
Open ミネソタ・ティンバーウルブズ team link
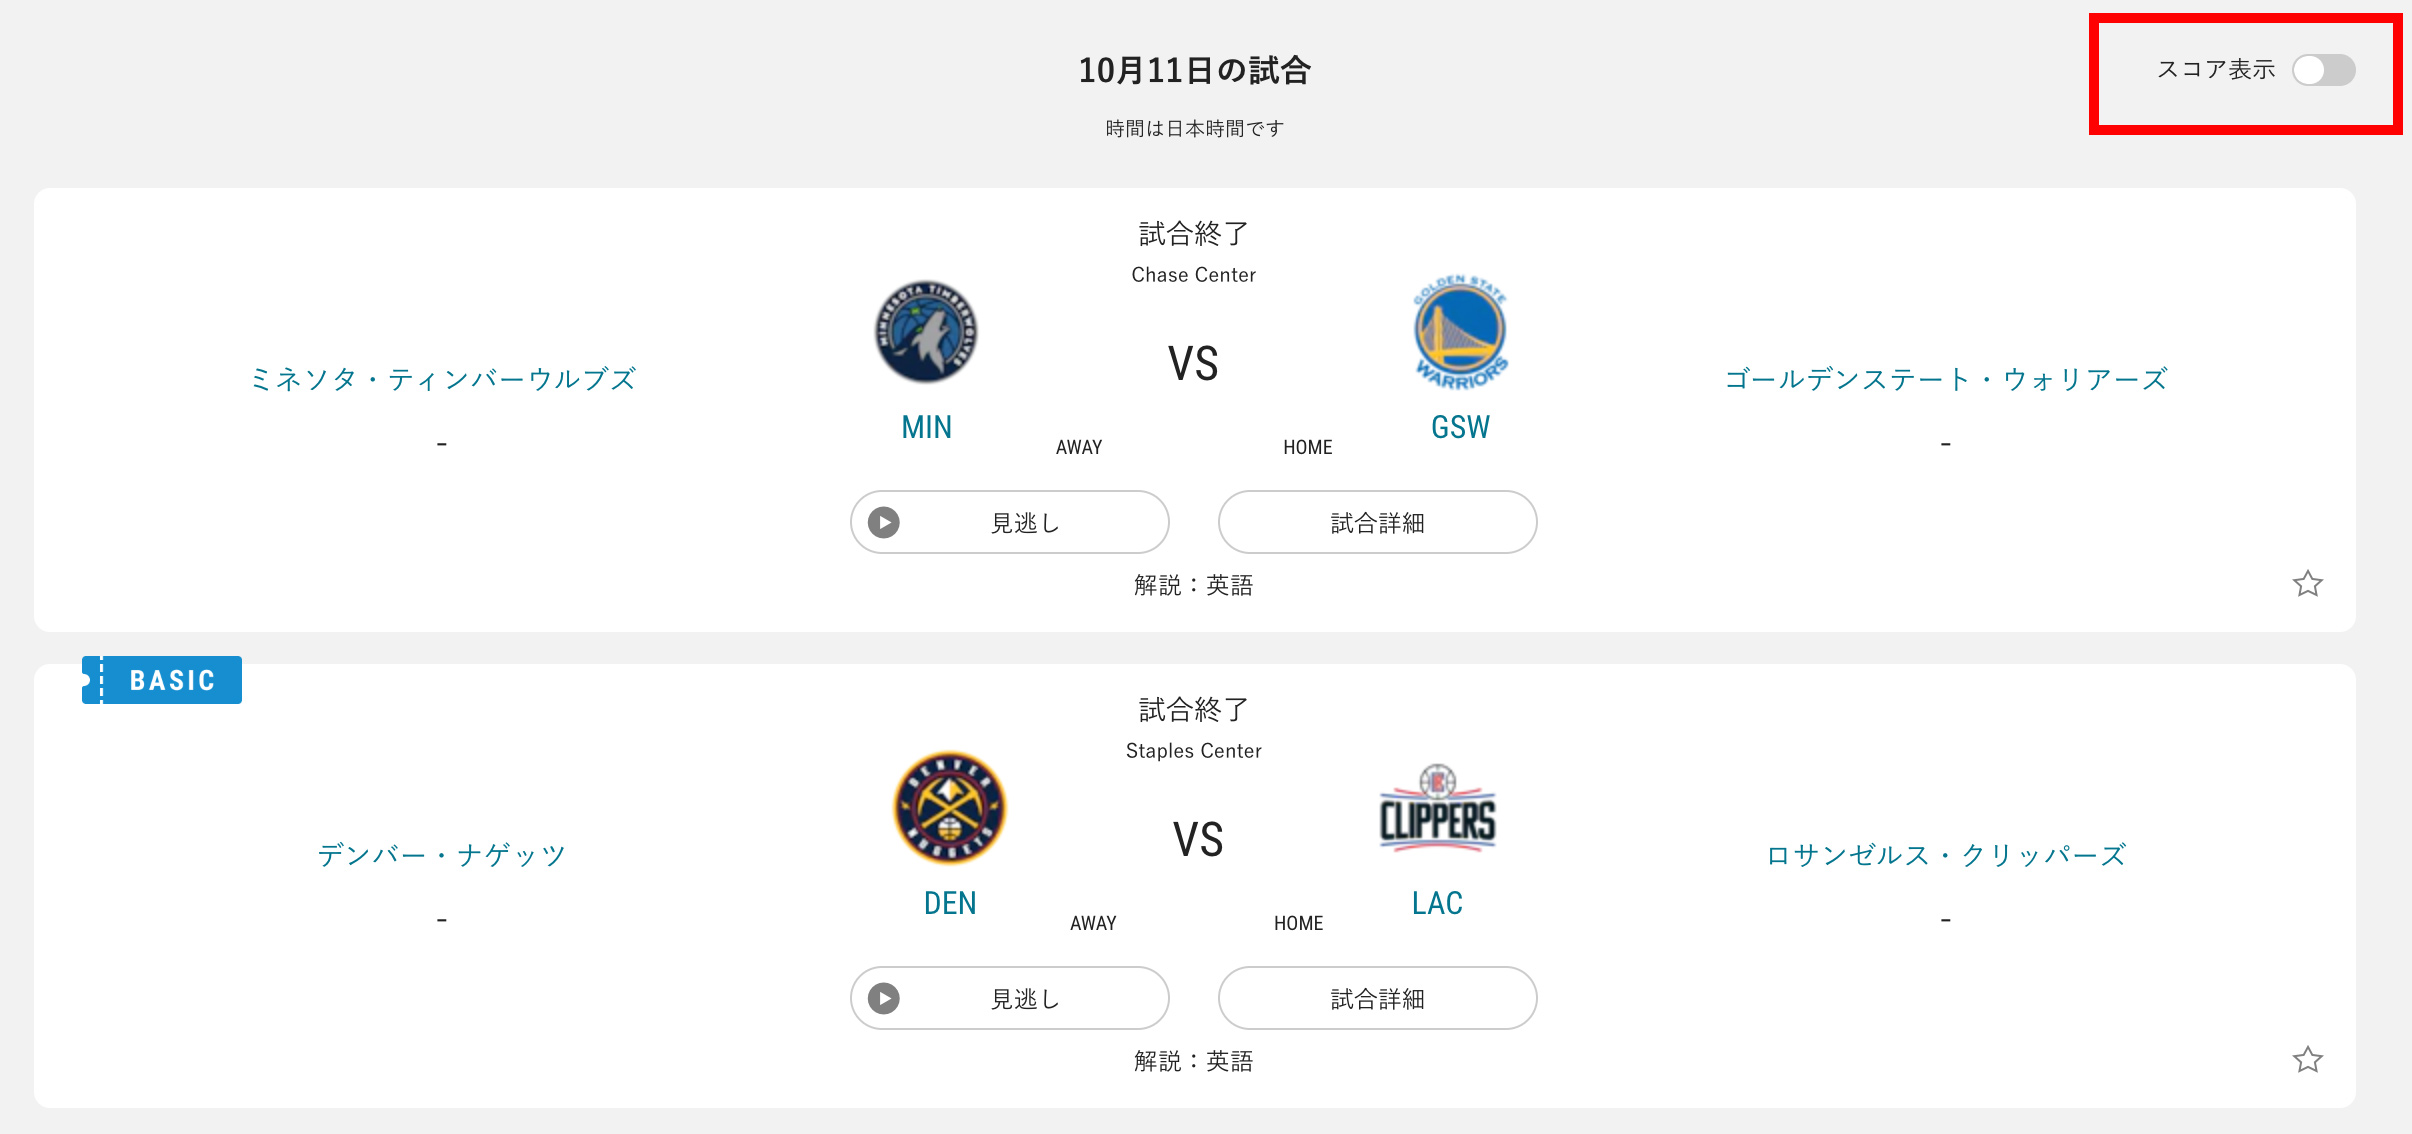pyautogui.click(x=442, y=379)
